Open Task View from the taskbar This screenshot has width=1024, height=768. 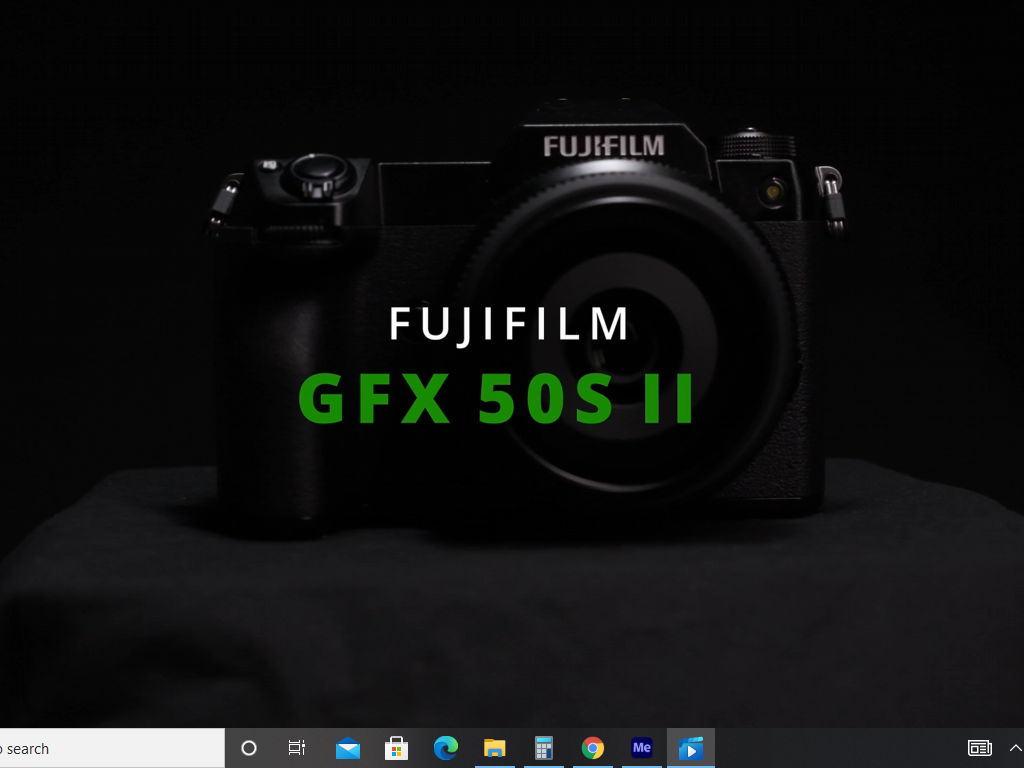(297, 748)
